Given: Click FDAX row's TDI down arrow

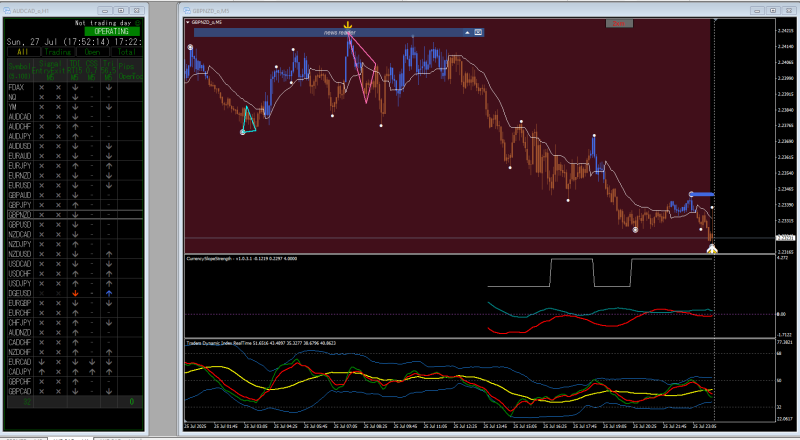Looking at the screenshot, I should (75, 87).
